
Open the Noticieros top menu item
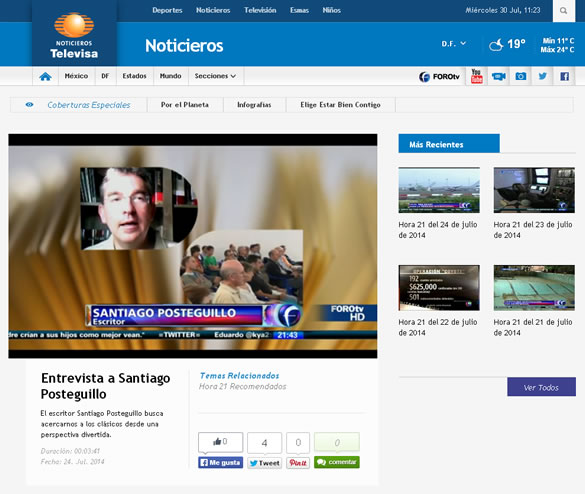click(x=213, y=10)
